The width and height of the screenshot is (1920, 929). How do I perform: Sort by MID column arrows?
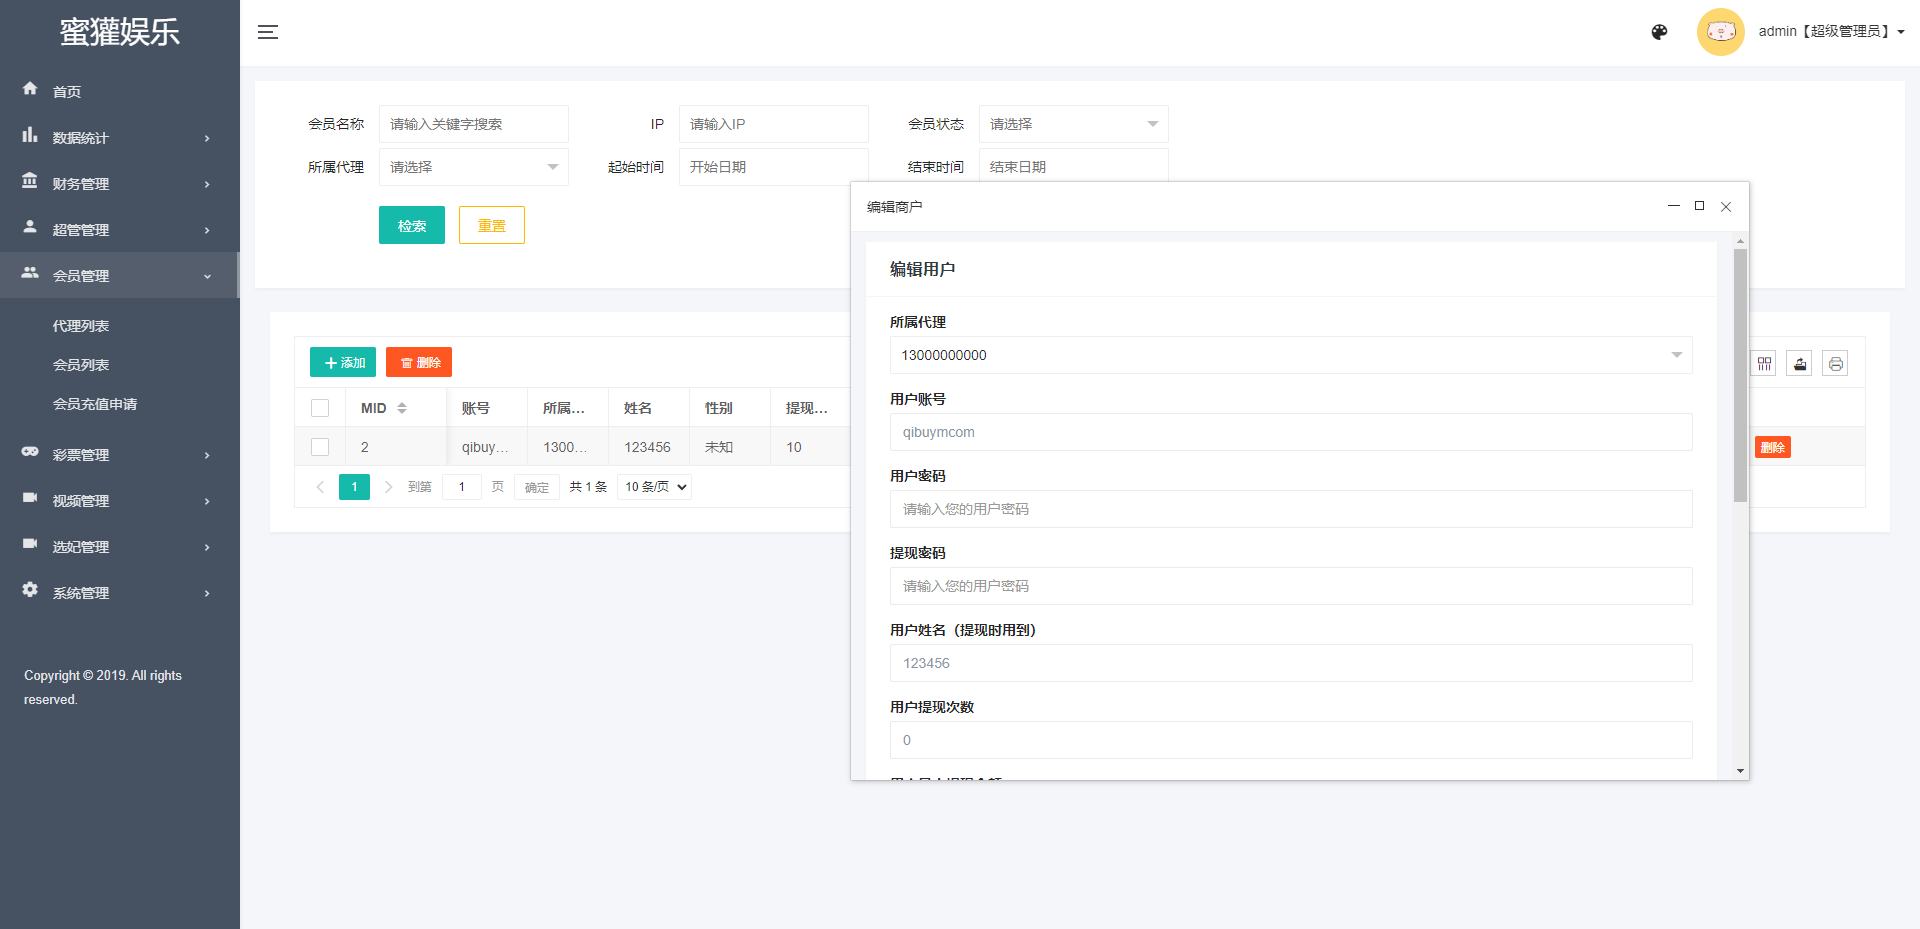pos(402,408)
